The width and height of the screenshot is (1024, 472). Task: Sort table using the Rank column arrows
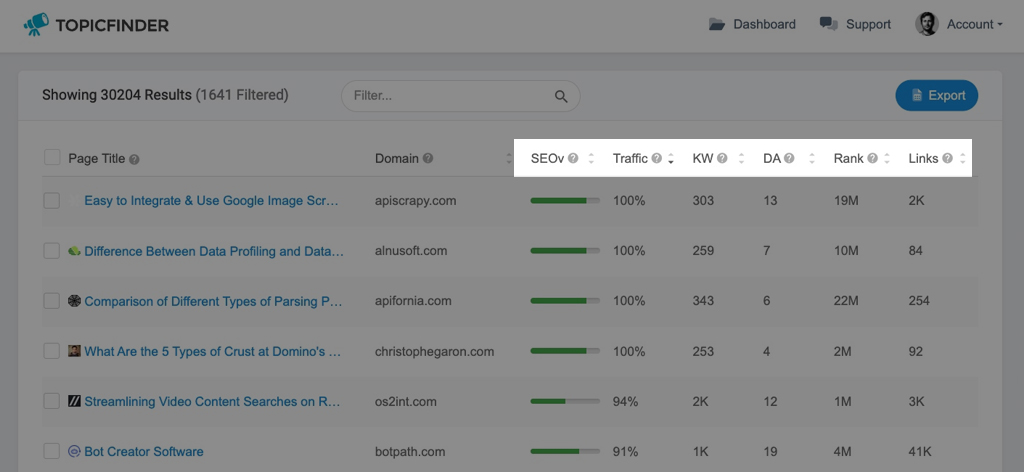(x=887, y=159)
